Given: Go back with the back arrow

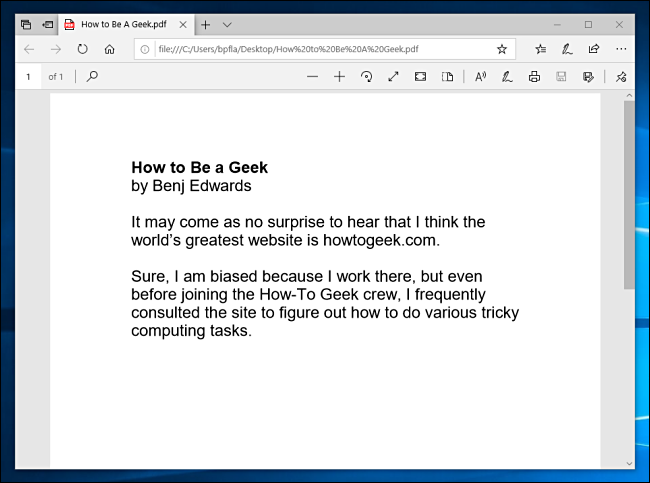Looking at the screenshot, I should point(29,49).
